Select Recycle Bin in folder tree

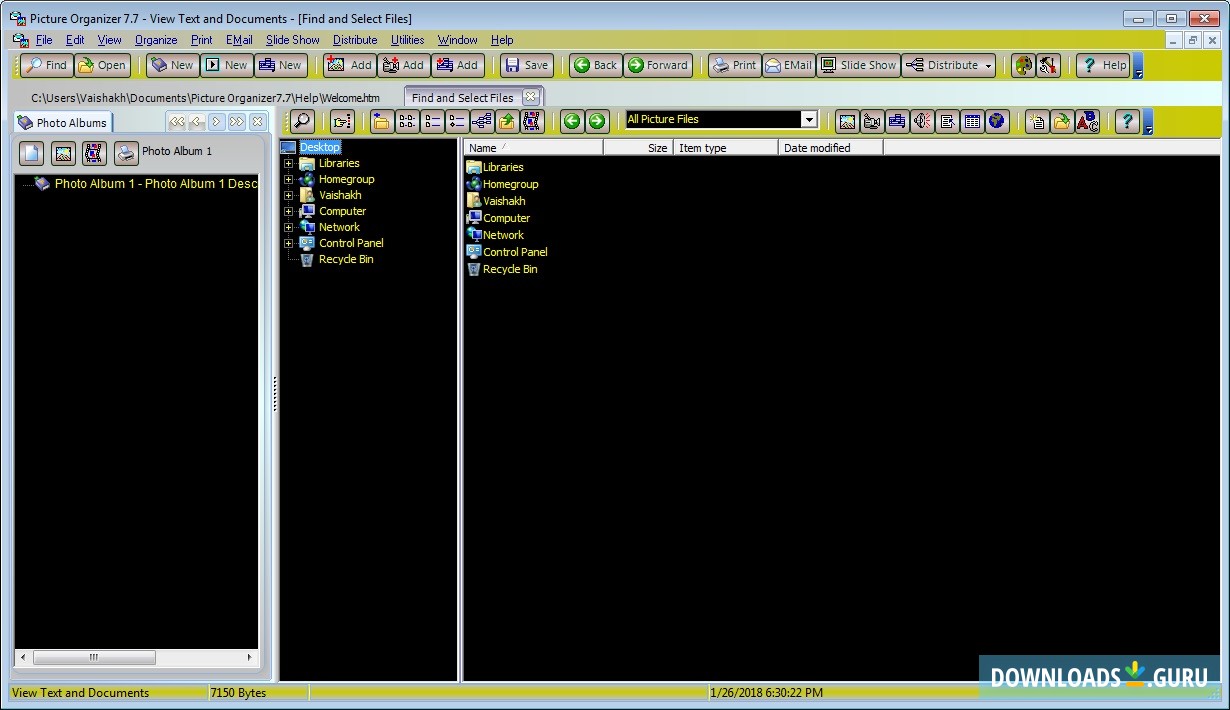click(346, 259)
